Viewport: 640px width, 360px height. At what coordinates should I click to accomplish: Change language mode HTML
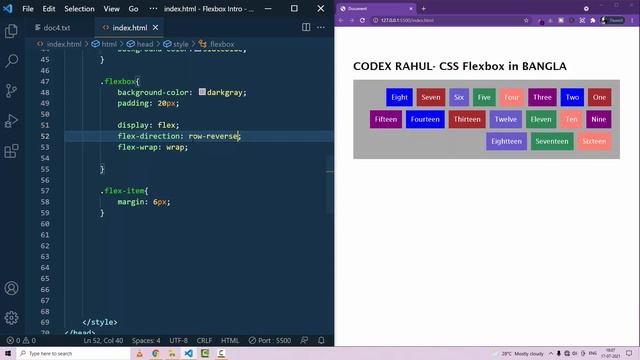pyautogui.click(x=230, y=340)
